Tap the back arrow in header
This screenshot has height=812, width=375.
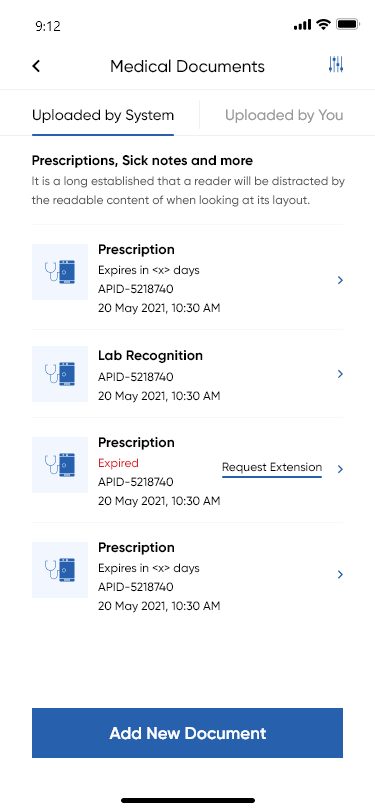36,66
